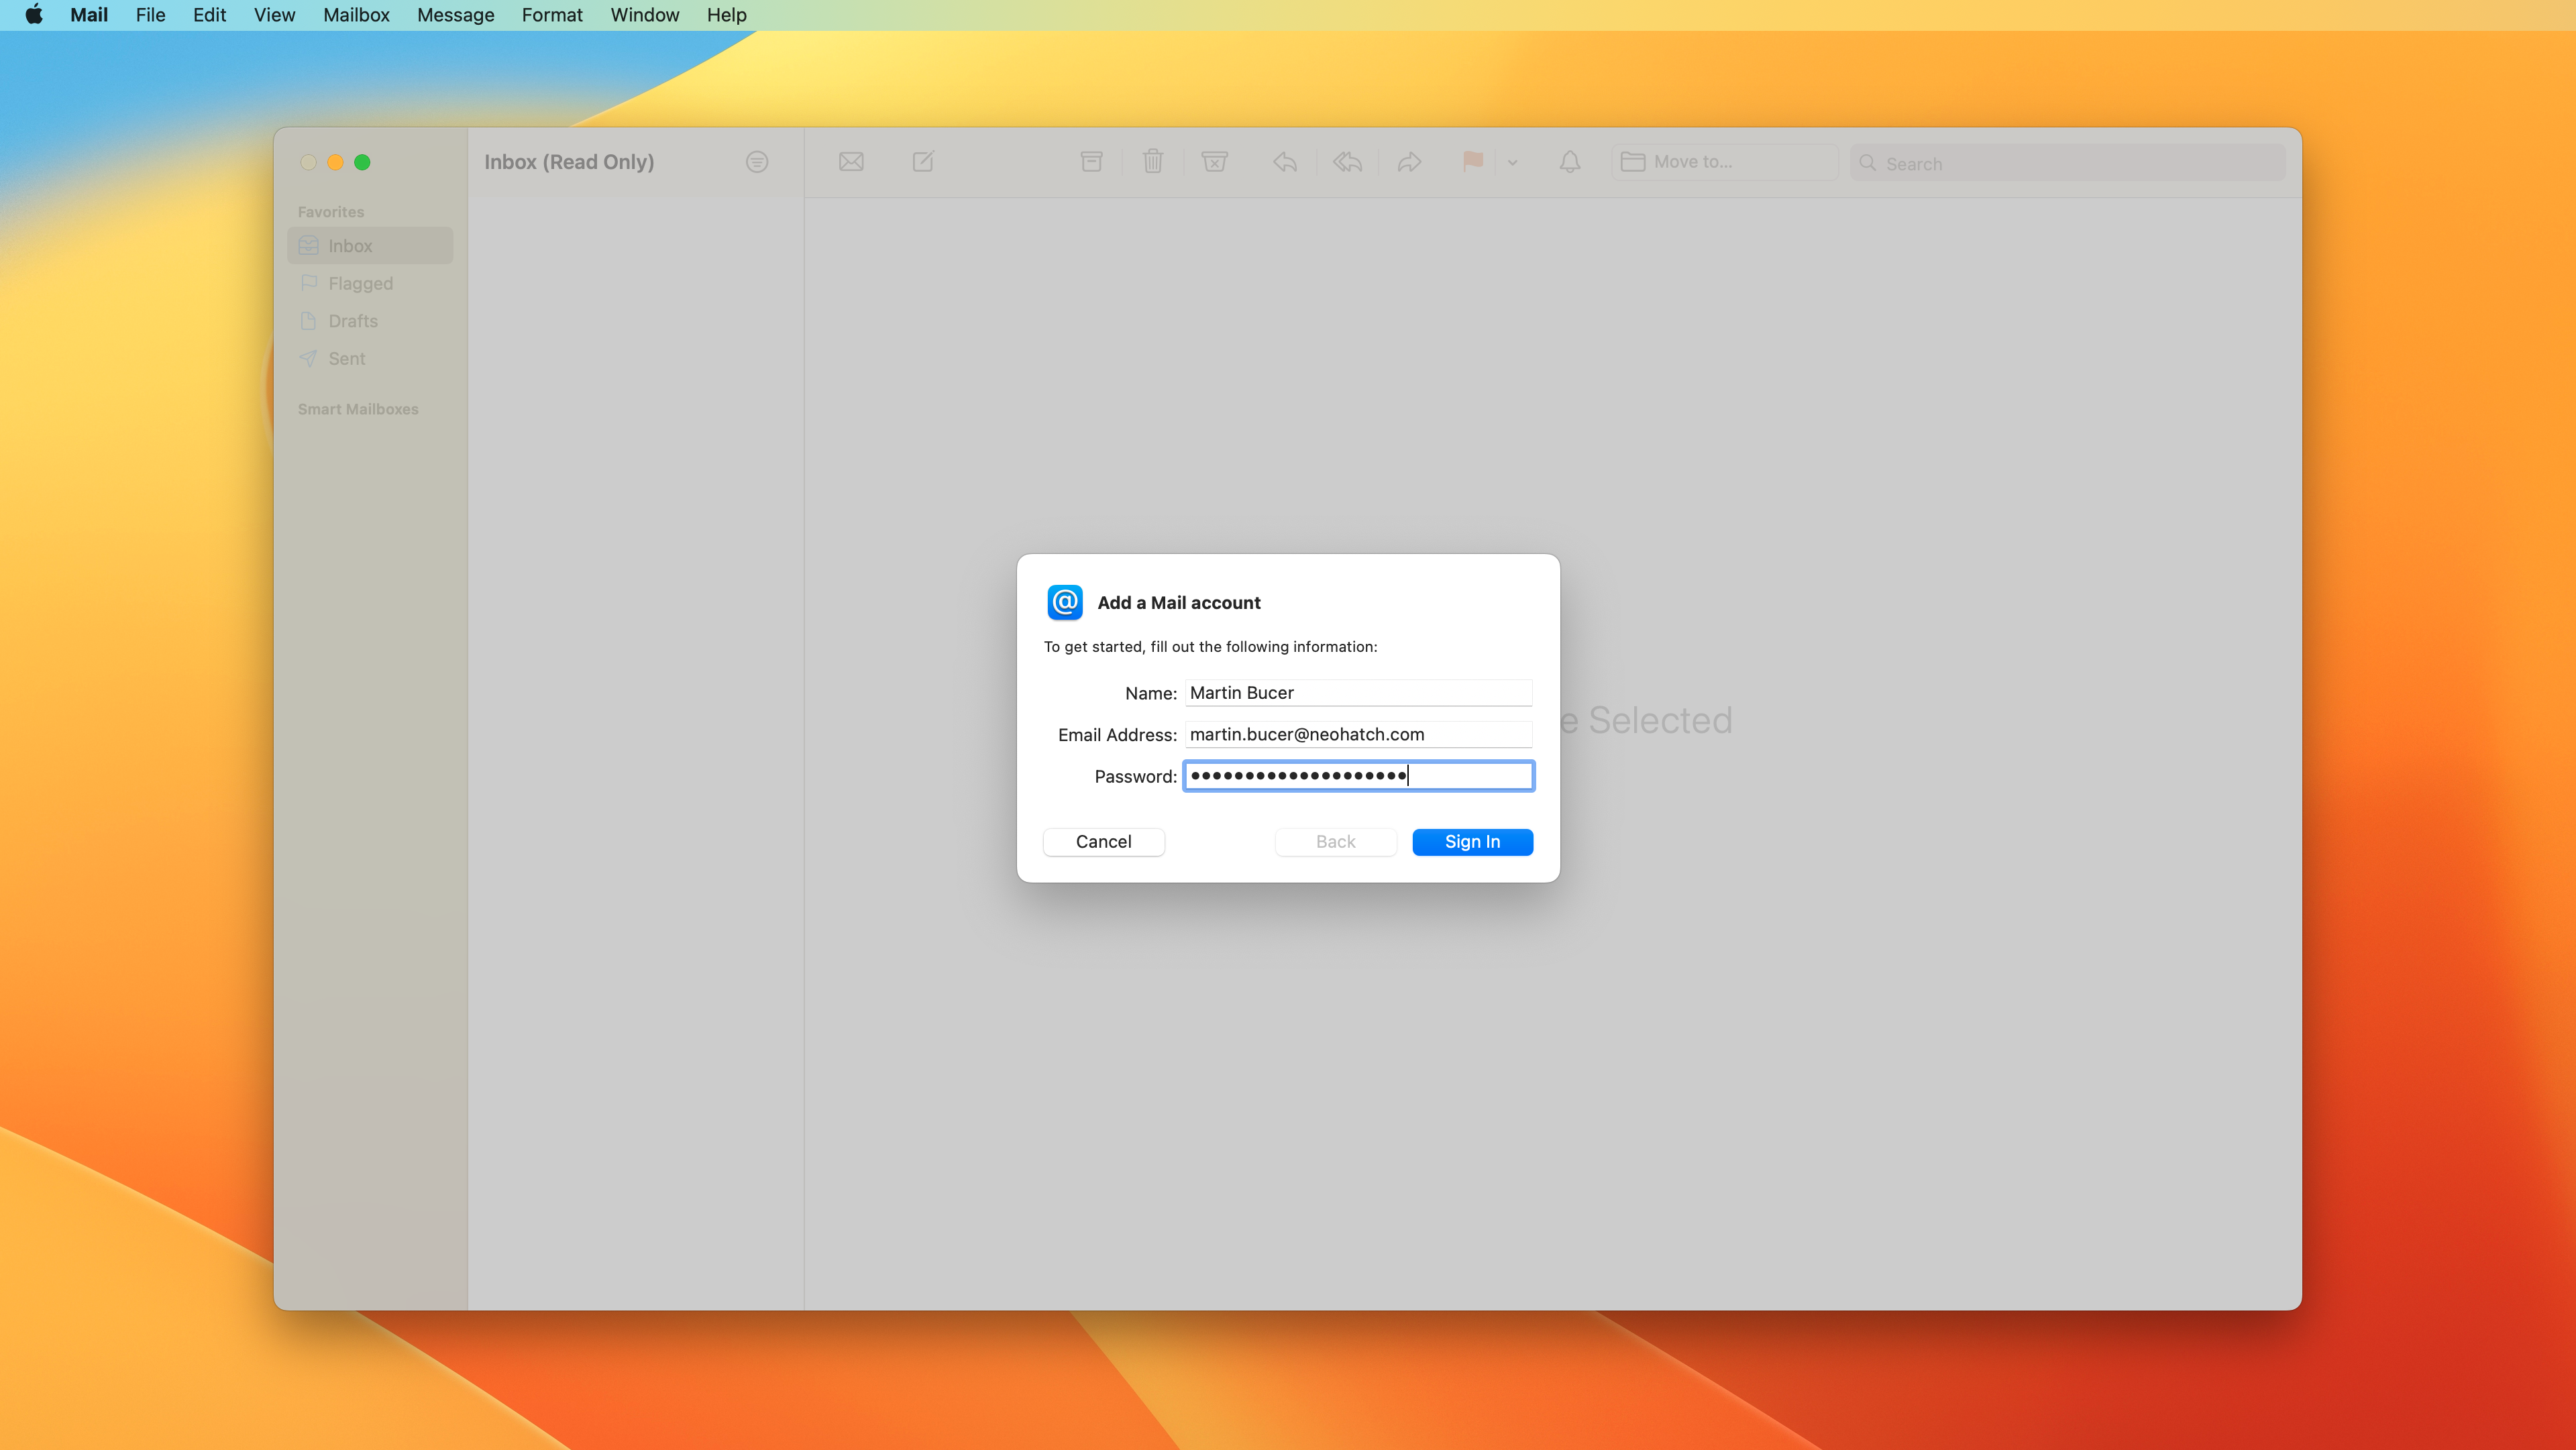This screenshot has width=2576, height=1450.
Task: Click the Back button
Action: [1335, 842]
